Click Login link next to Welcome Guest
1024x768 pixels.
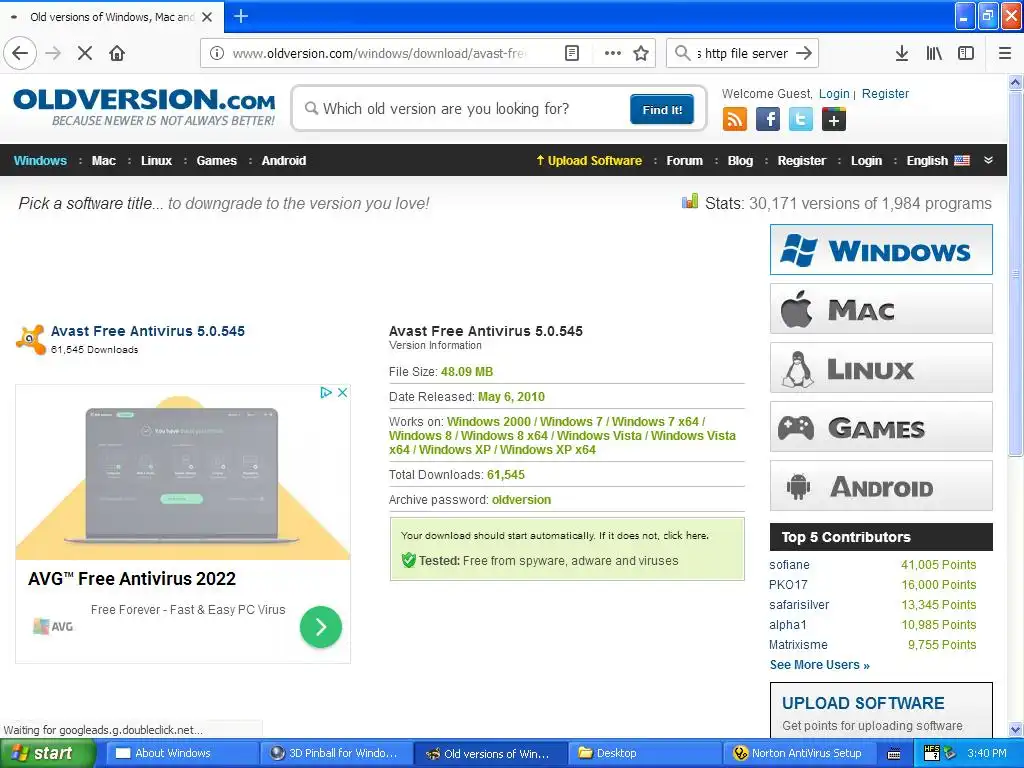coord(834,93)
